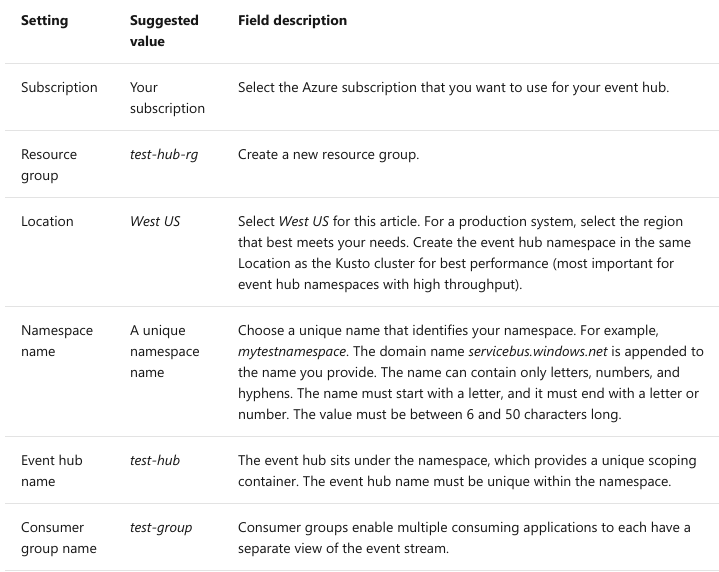Click the "Field description" column header
Viewport: 719px width, 572px height.
click(x=292, y=21)
